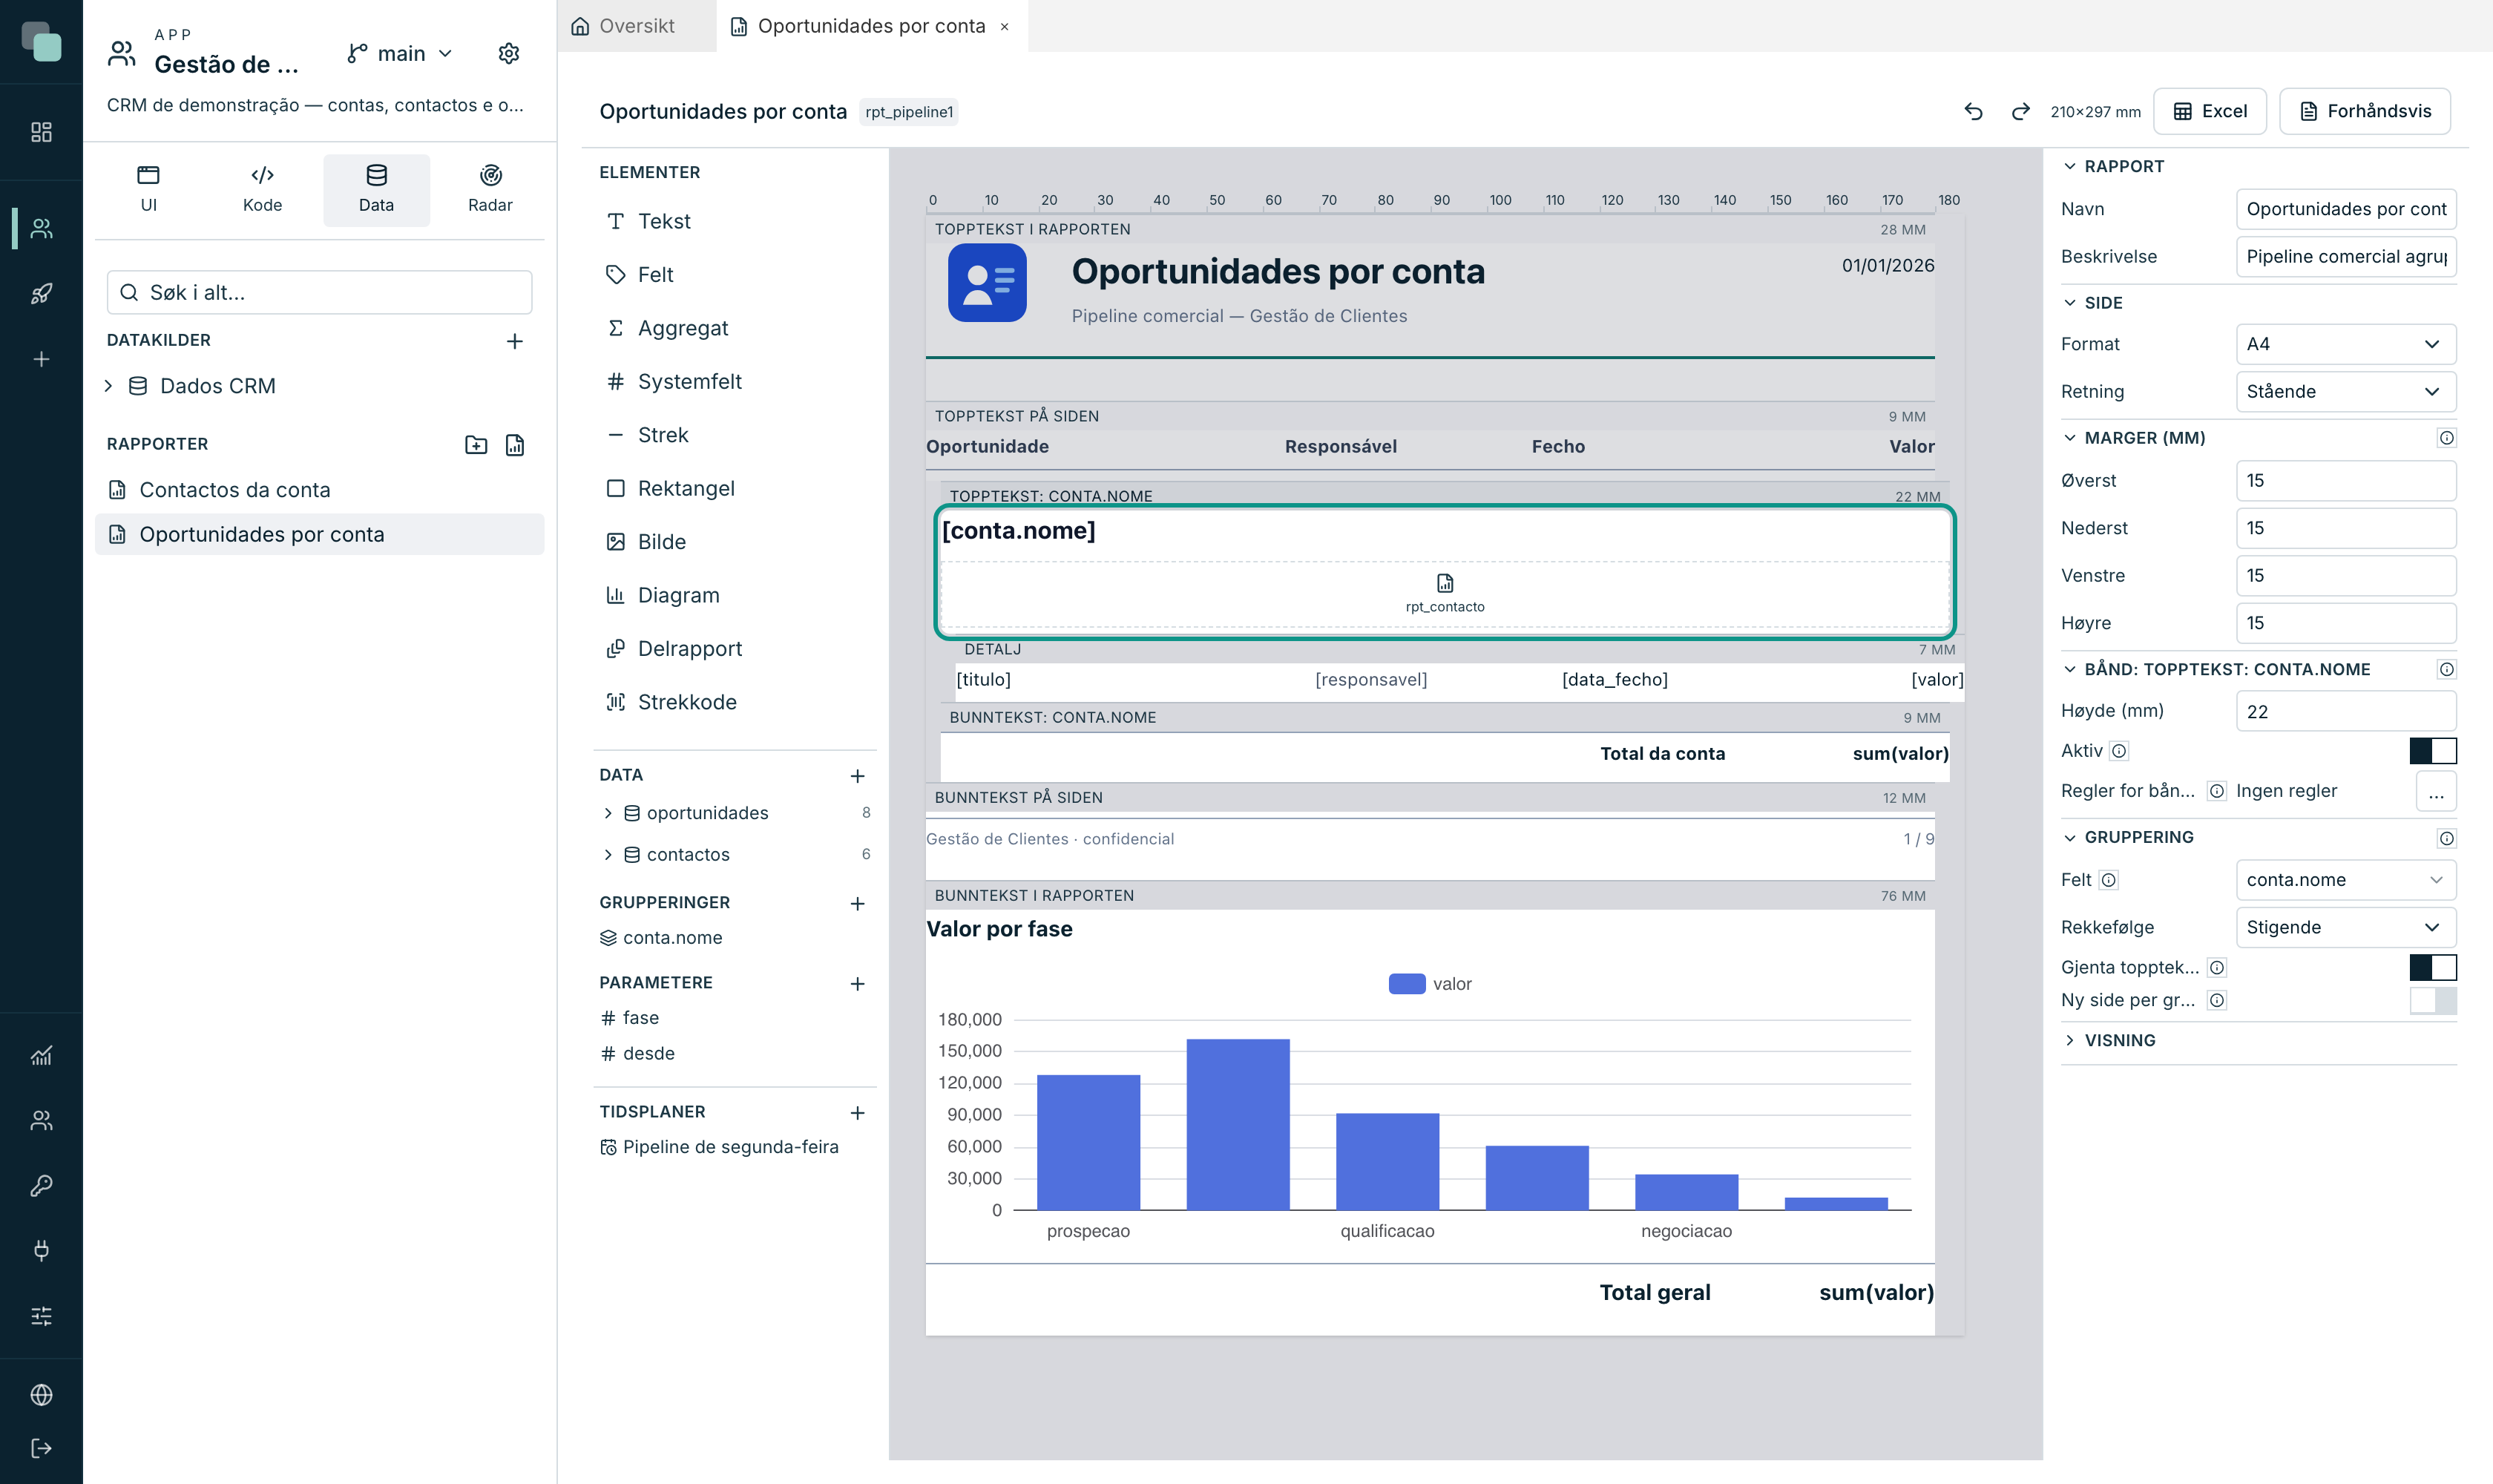Click the redo arrow icon
The height and width of the screenshot is (1484, 2493).
coord(2020,111)
